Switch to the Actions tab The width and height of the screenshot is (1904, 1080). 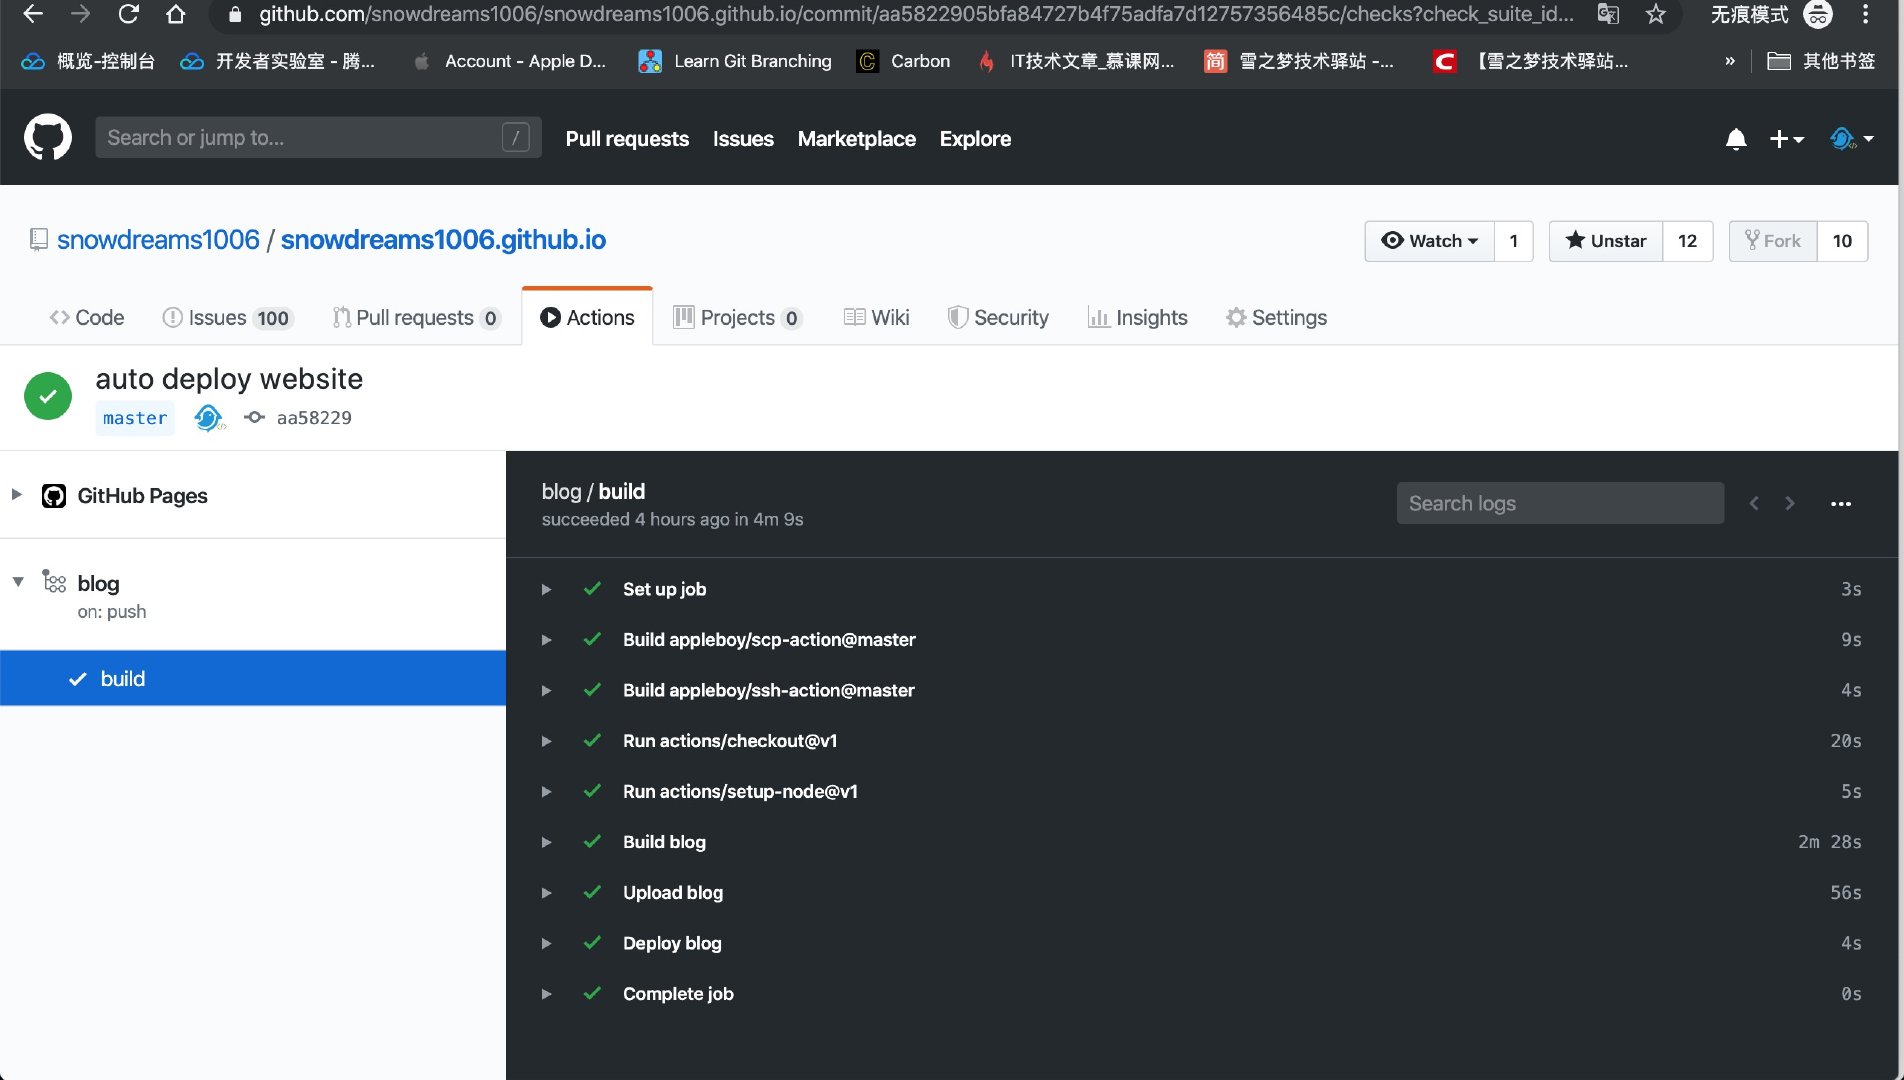coord(587,317)
